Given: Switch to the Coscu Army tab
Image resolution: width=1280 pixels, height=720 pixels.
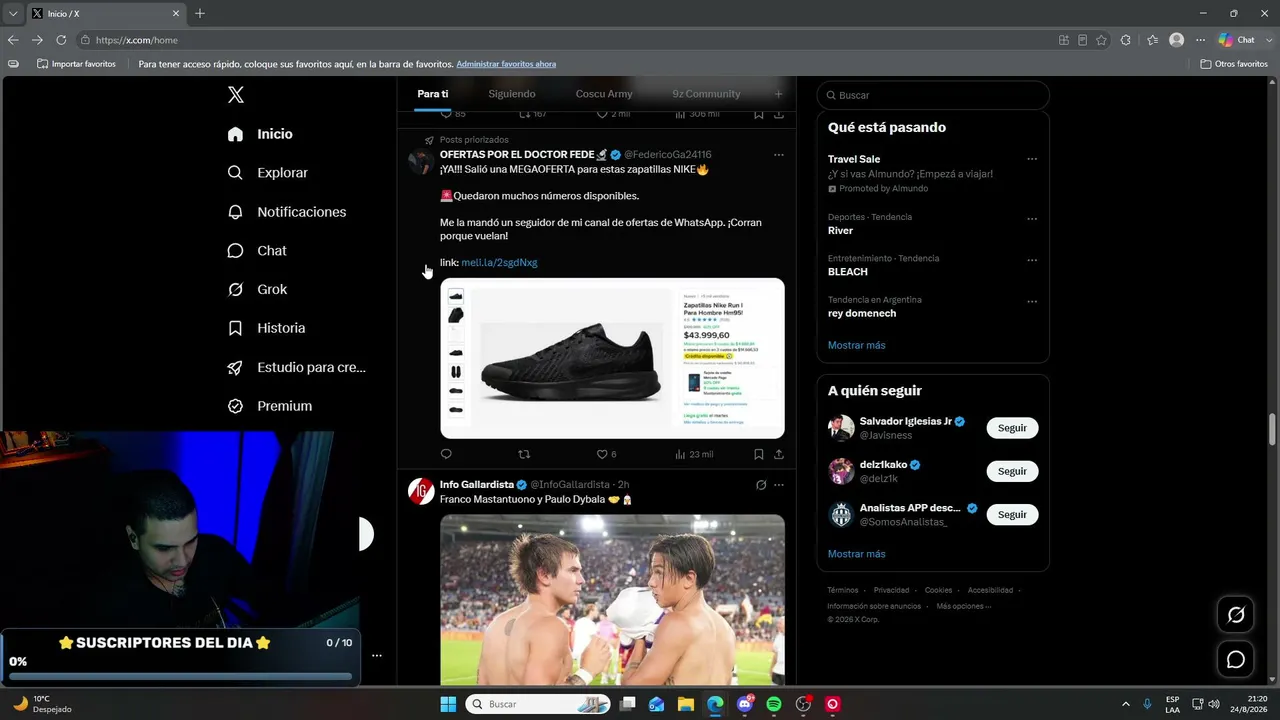Looking at the screenshot, I should coord(604,94).
